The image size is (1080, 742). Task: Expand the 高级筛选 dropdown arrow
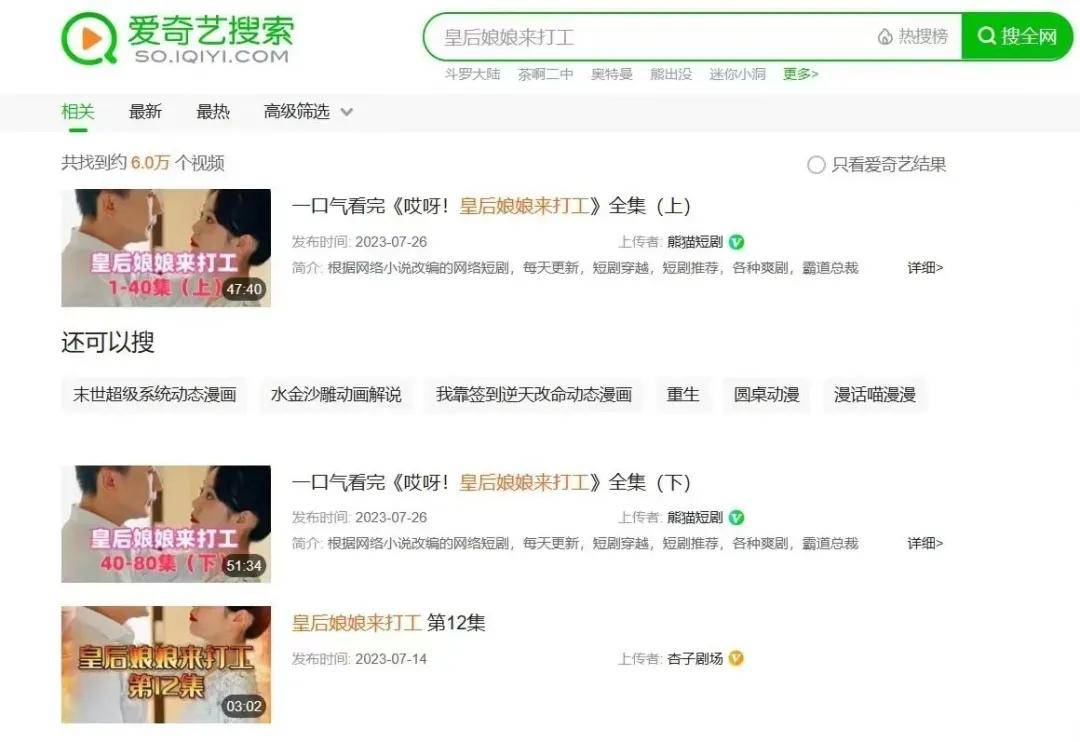tap(346, 112)
